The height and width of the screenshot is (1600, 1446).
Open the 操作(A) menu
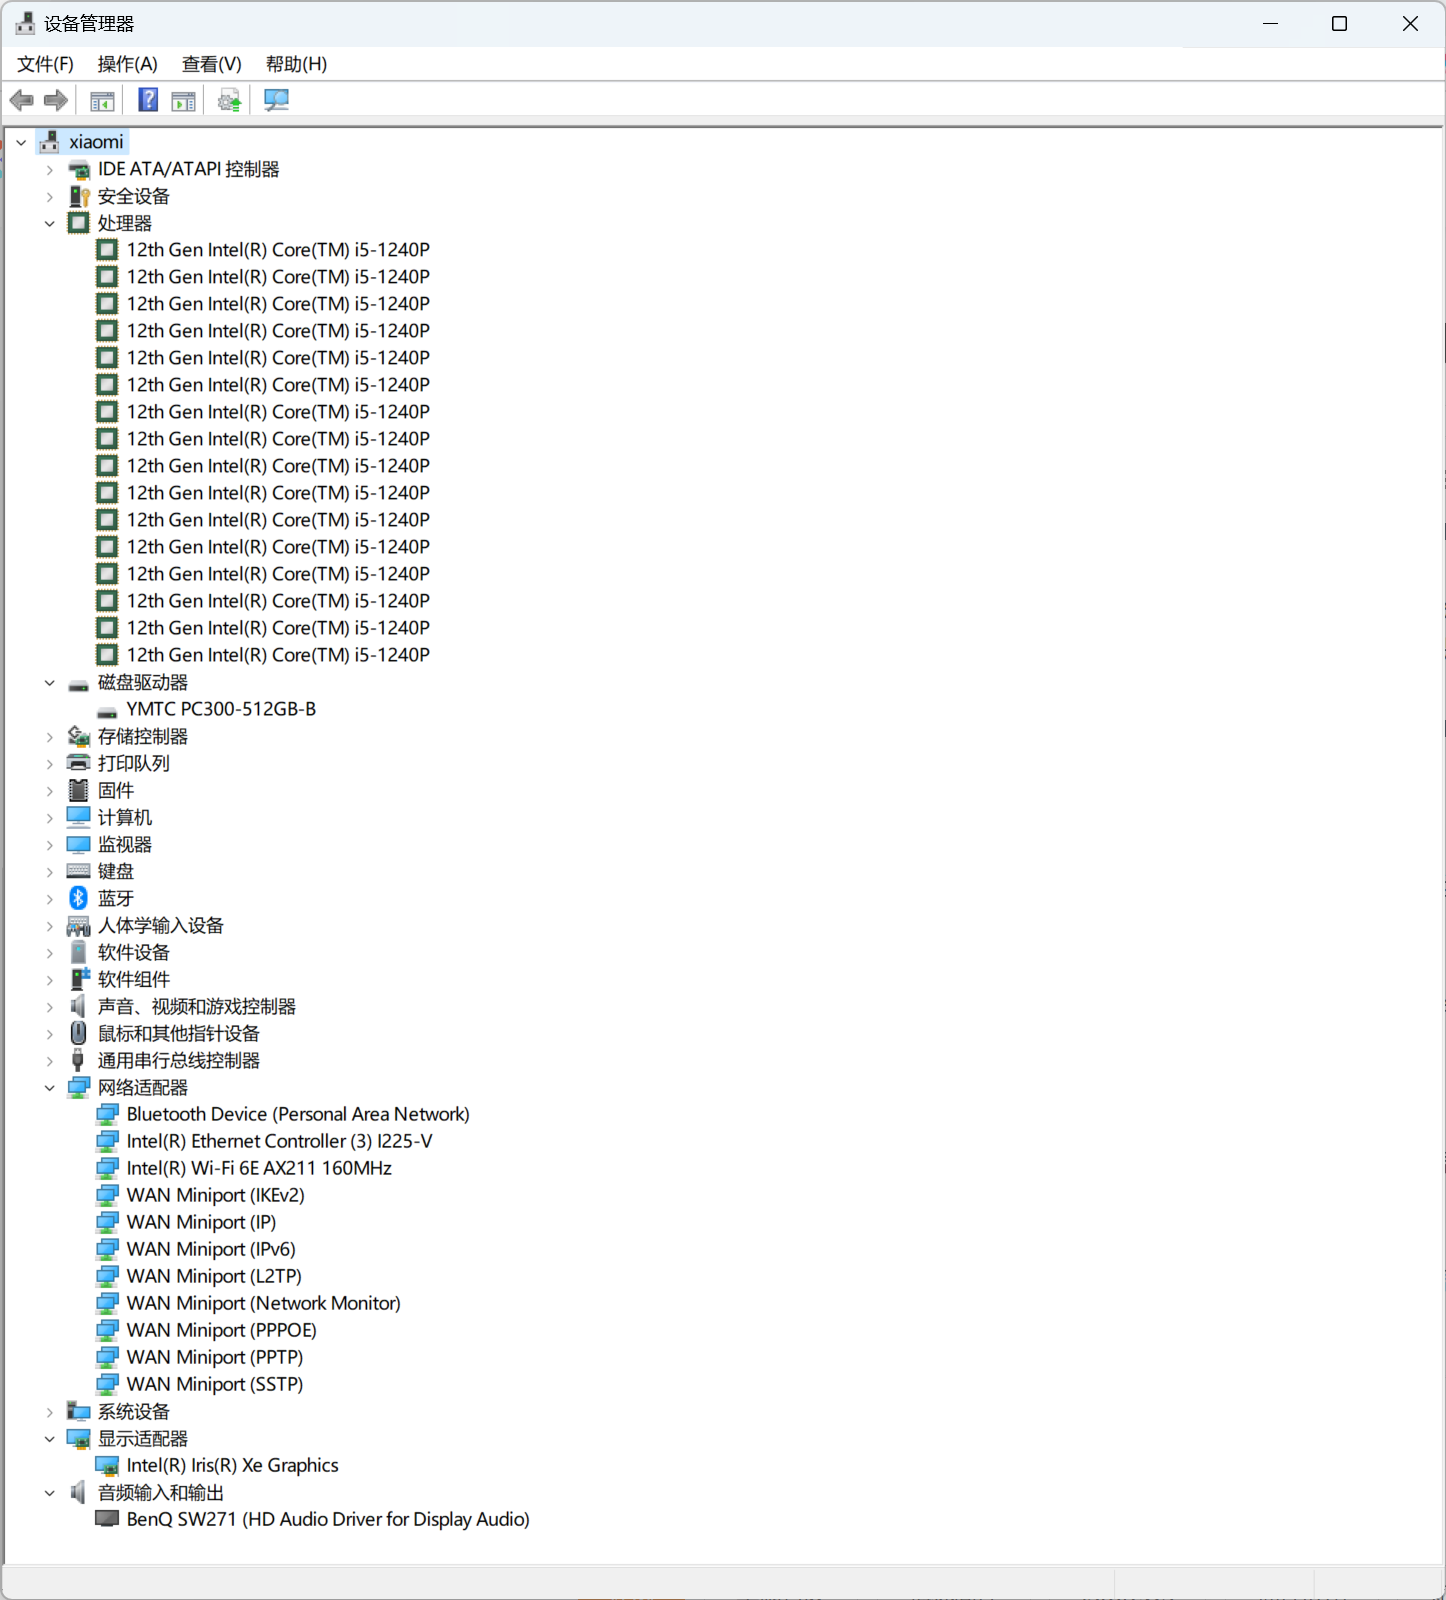(127, 64)
